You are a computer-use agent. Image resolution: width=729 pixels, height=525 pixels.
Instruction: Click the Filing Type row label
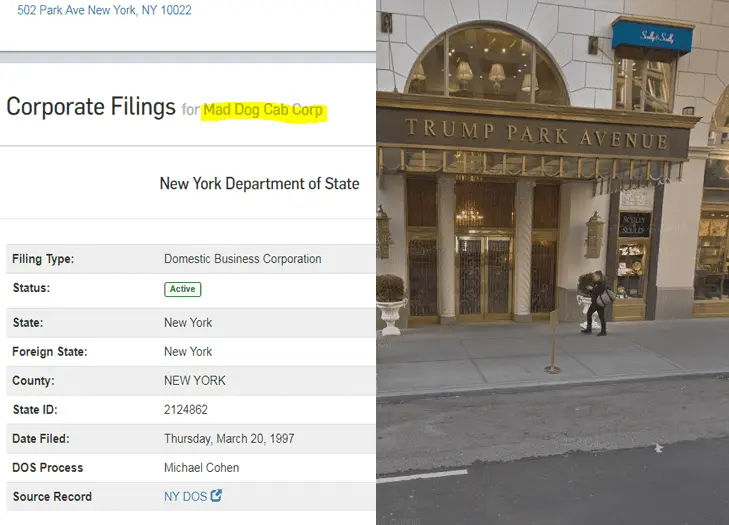point(43,259)
